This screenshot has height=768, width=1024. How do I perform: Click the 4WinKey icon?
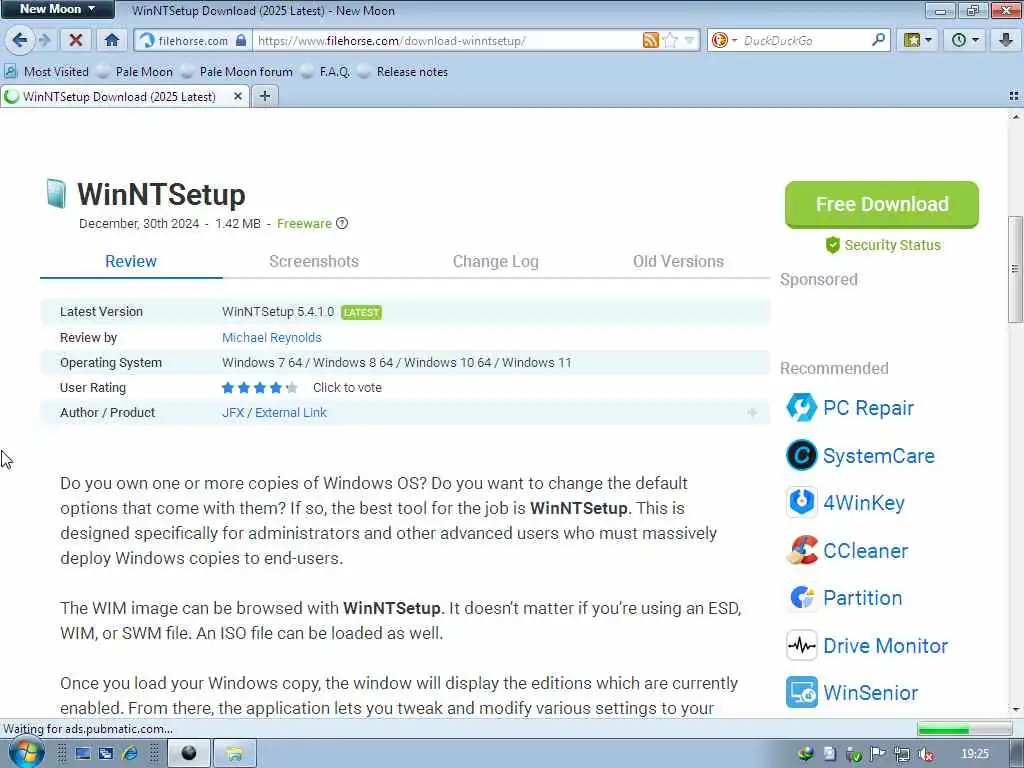[801, 502]
